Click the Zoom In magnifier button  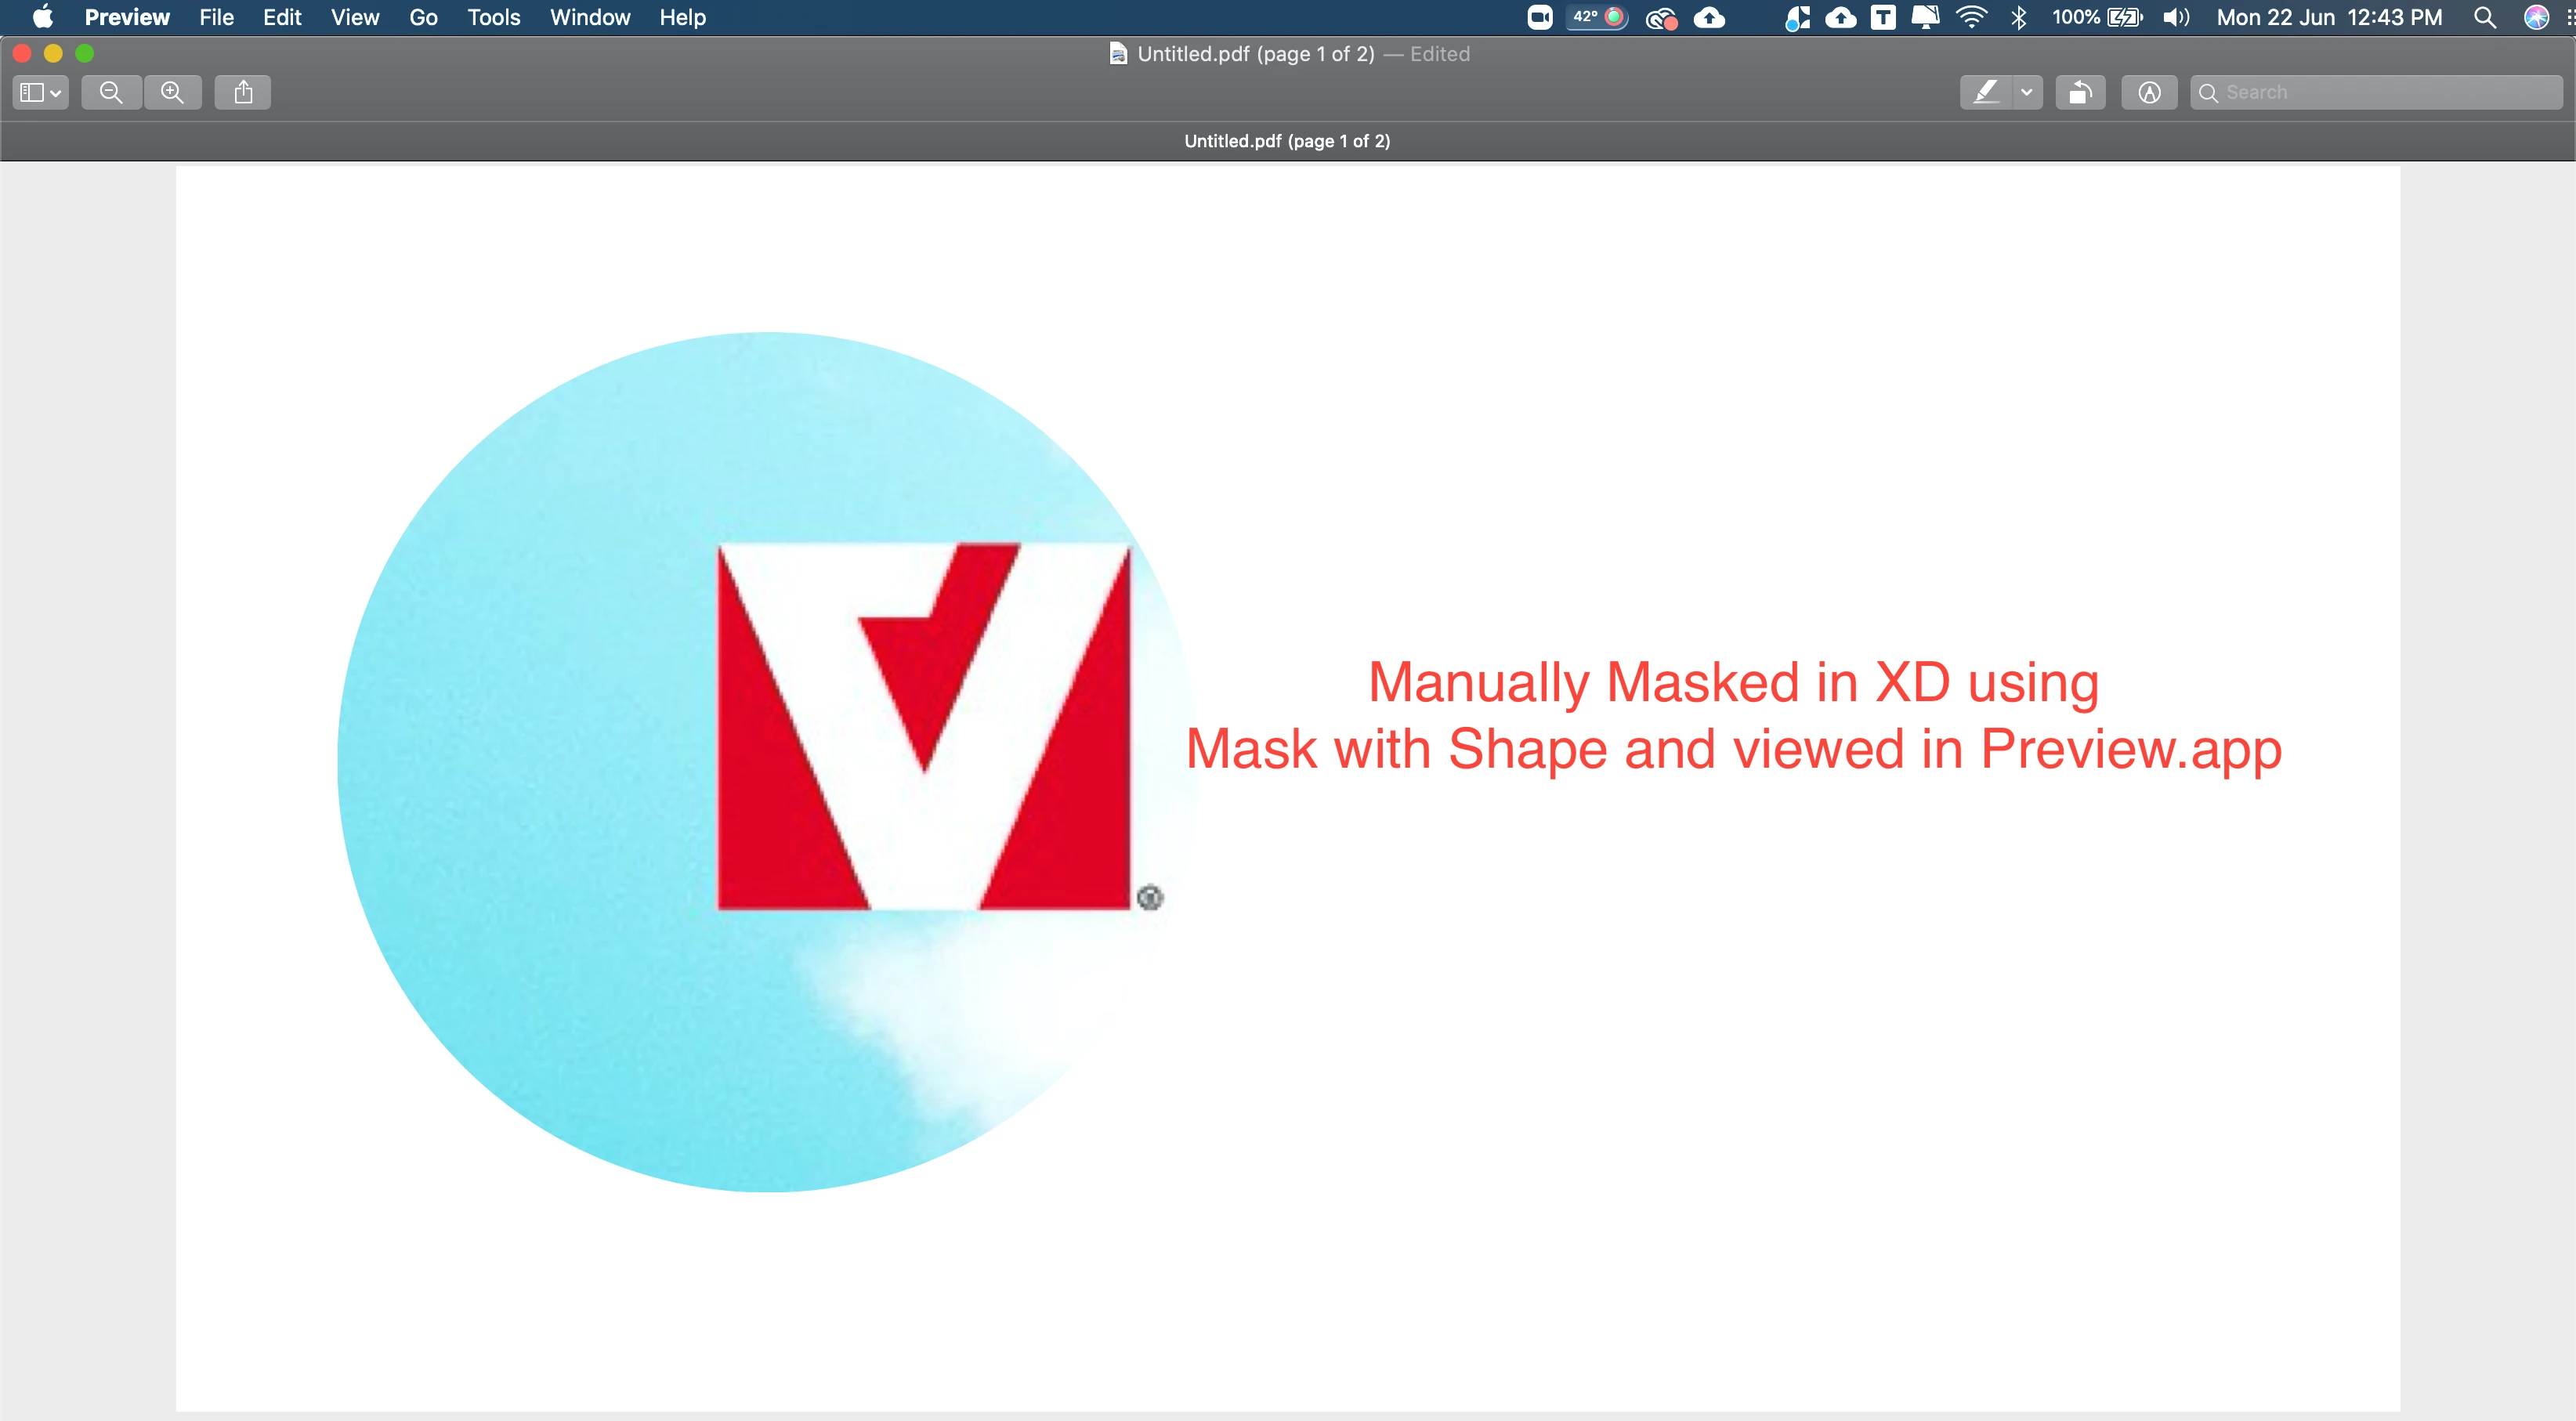(173, 93)
